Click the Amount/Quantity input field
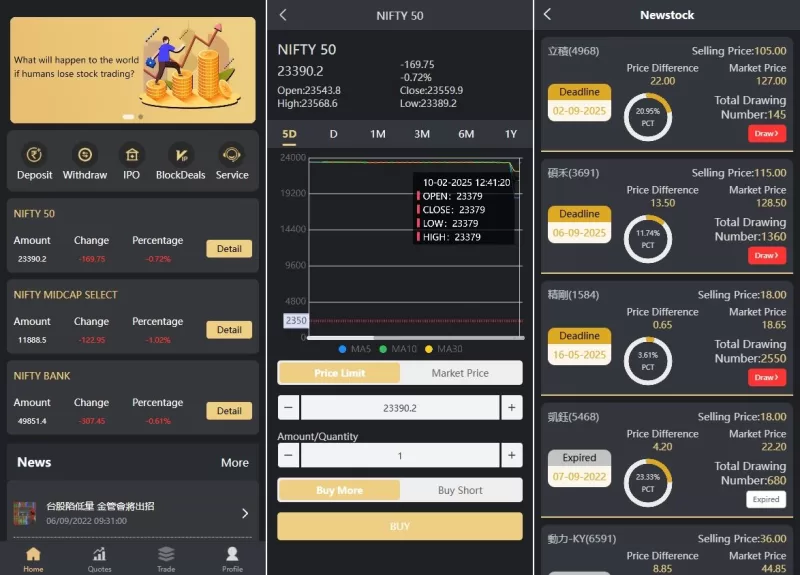 (x=399, y=456)
